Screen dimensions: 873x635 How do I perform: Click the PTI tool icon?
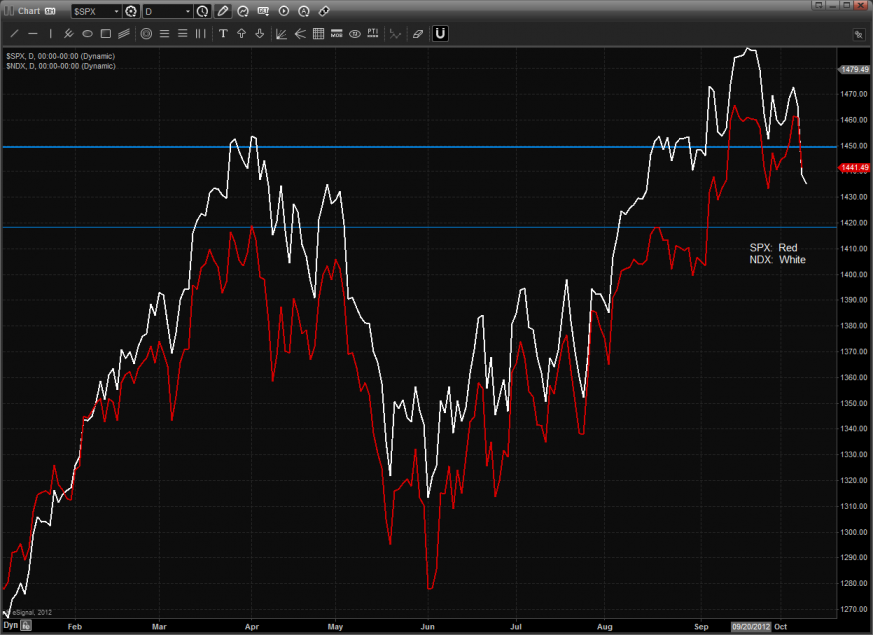tap(372, 34)
